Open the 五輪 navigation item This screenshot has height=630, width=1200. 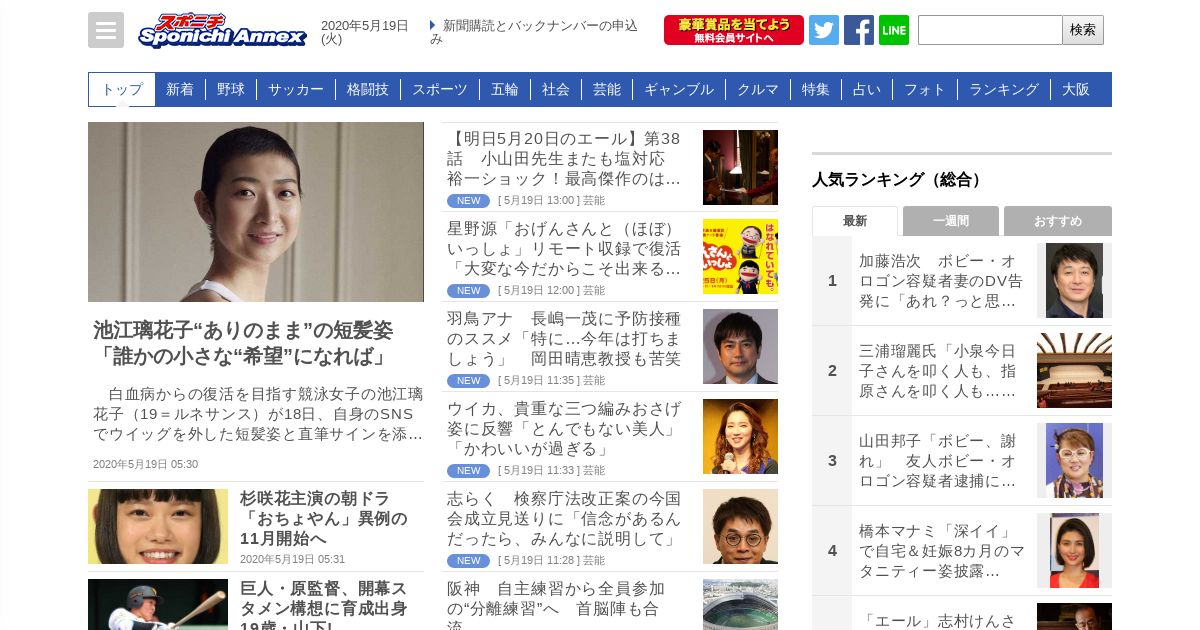[x=505, y=89]
